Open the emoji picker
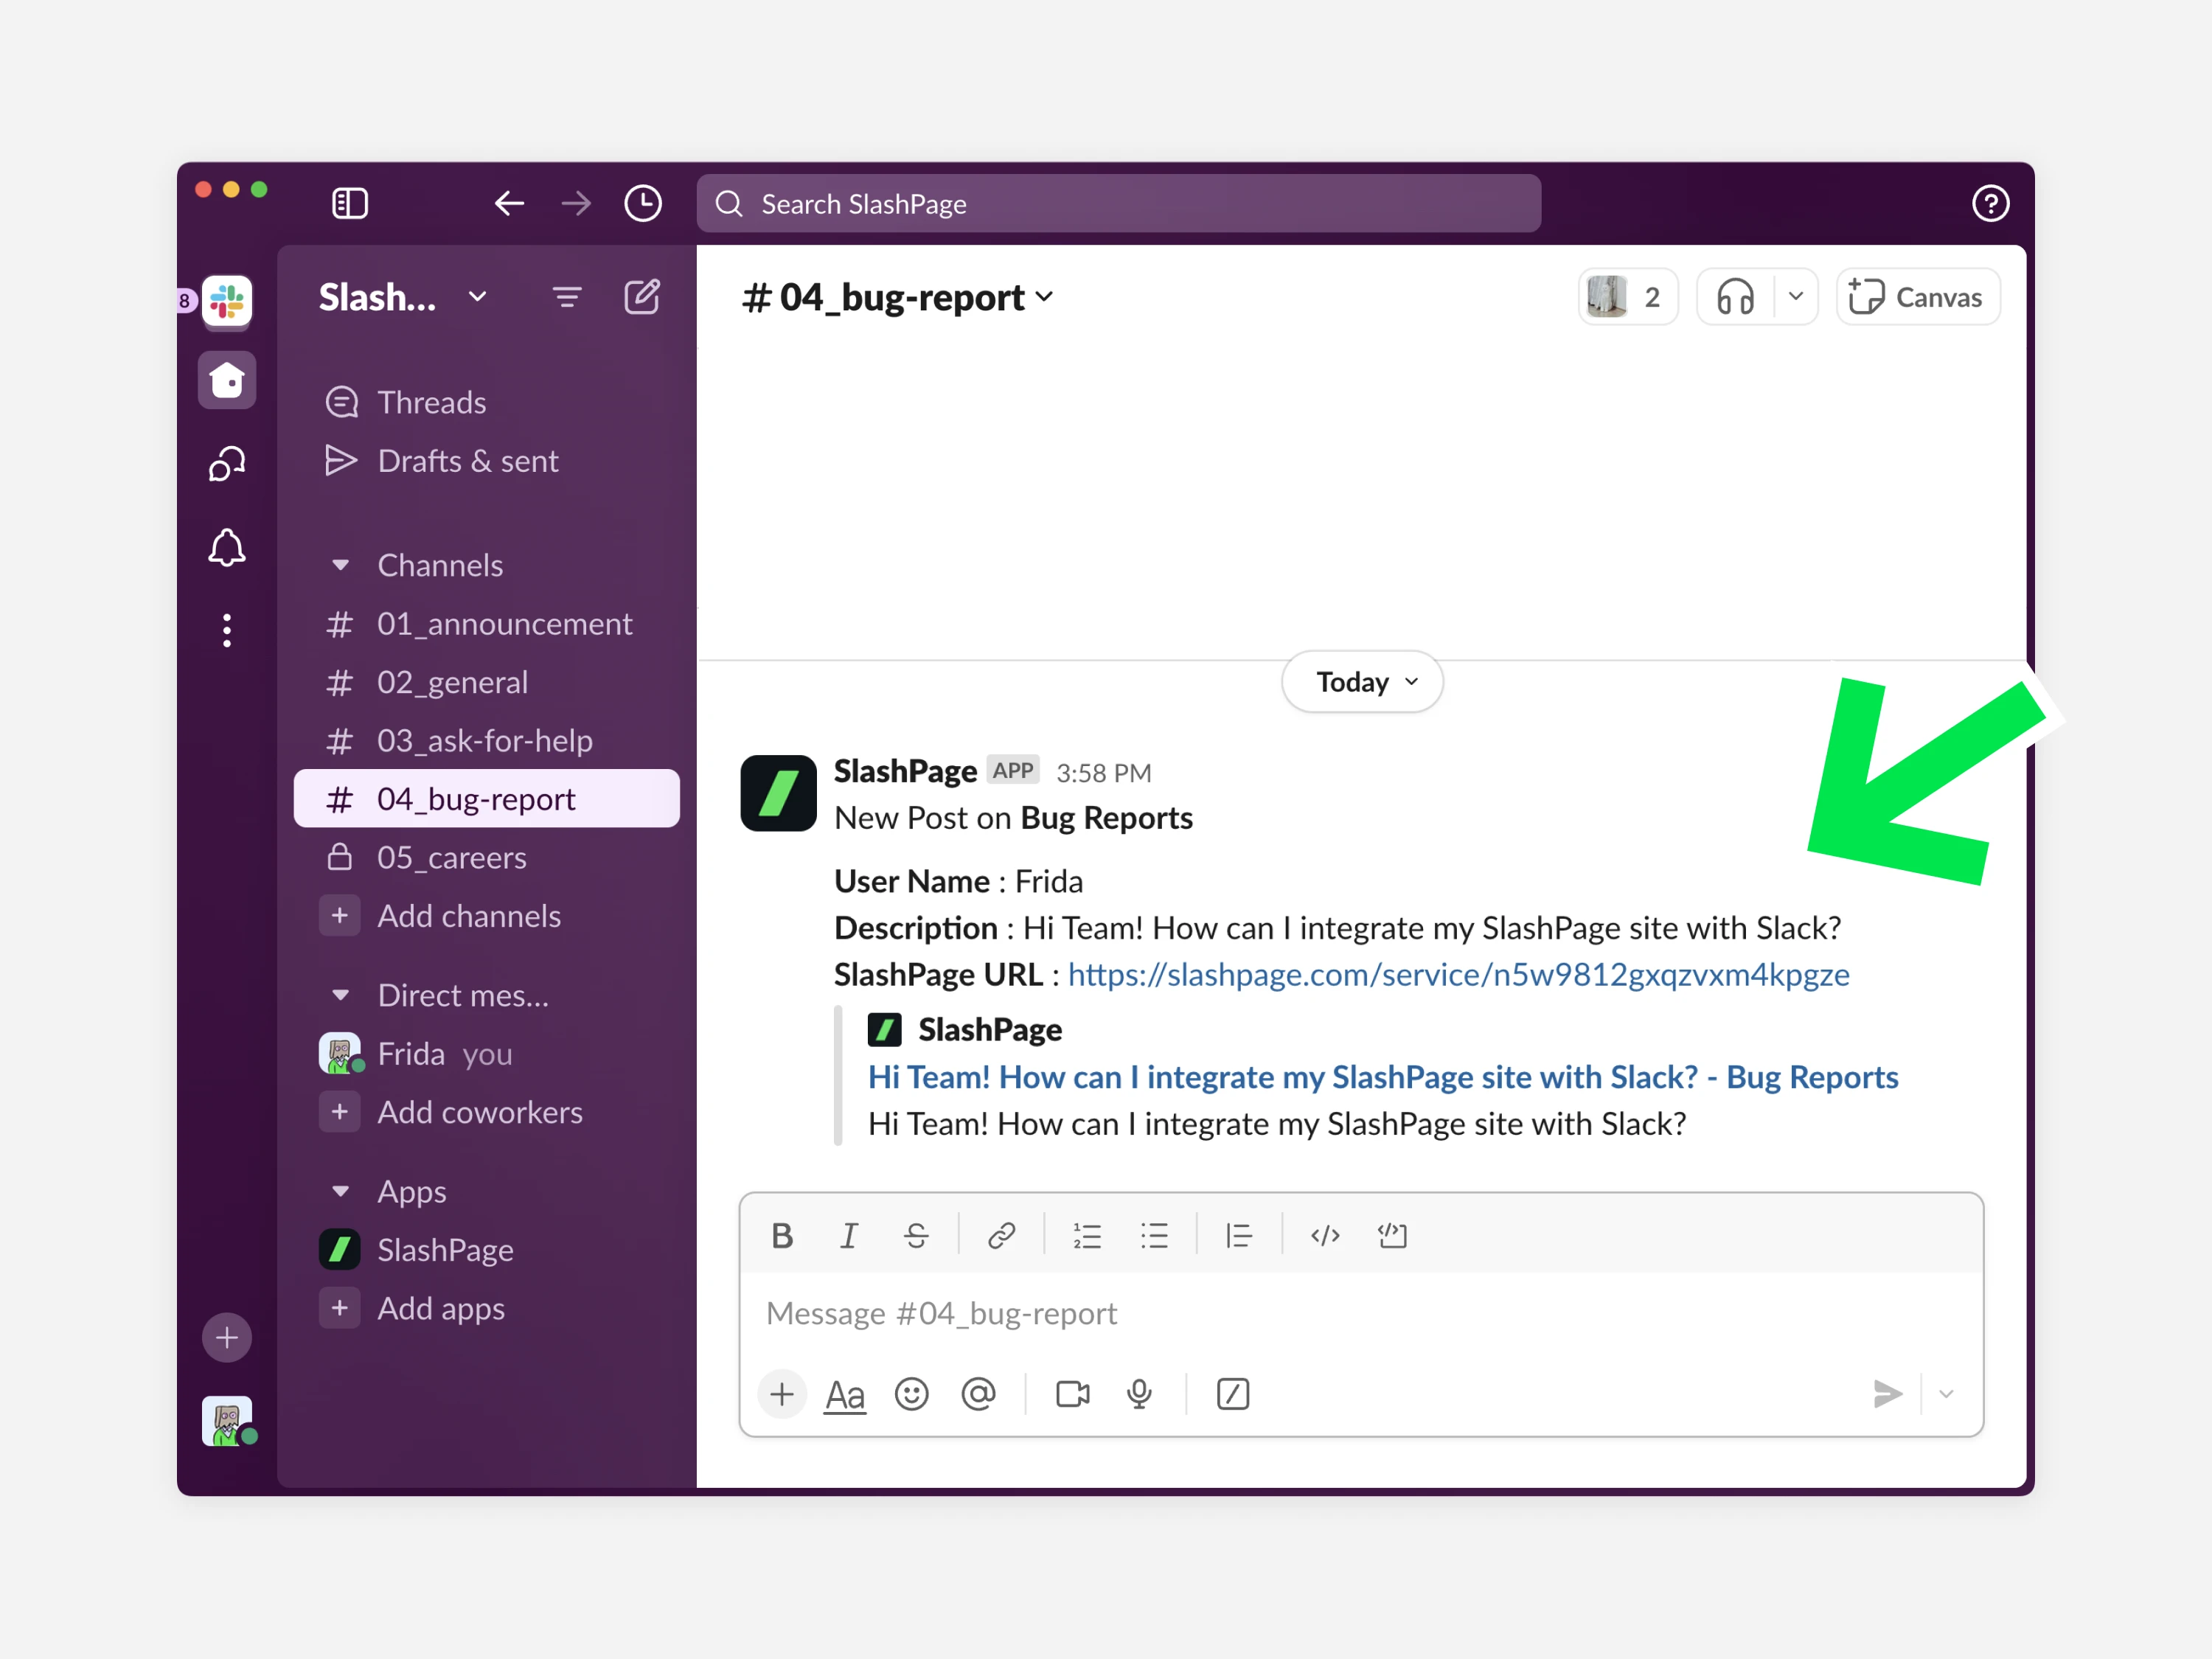This screenshot has height=1659, width=2212. [911, 1393]
